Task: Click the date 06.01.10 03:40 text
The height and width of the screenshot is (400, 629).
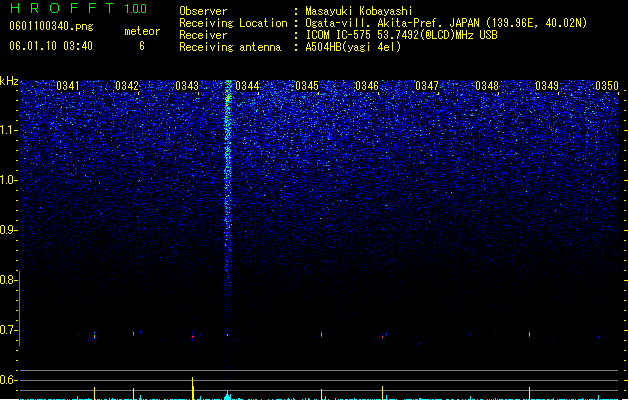Action: coord(51,46)
